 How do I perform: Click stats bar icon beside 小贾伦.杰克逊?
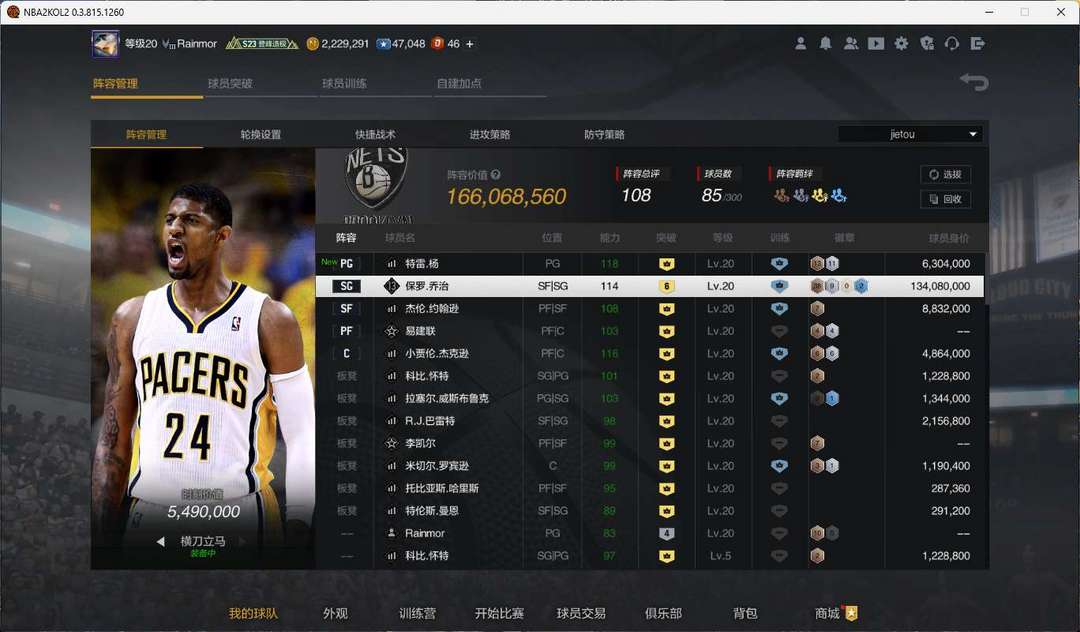[x=391, y=354]
